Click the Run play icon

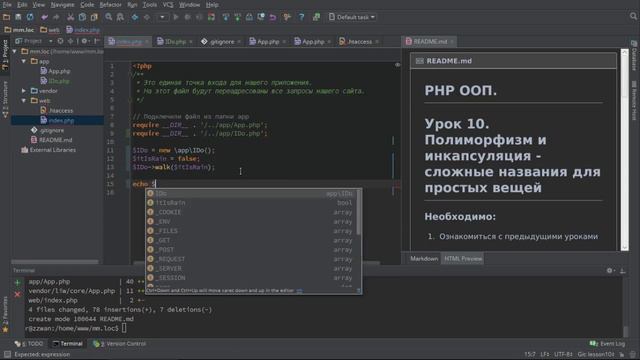pyautogui.click(x=176, y=17)
